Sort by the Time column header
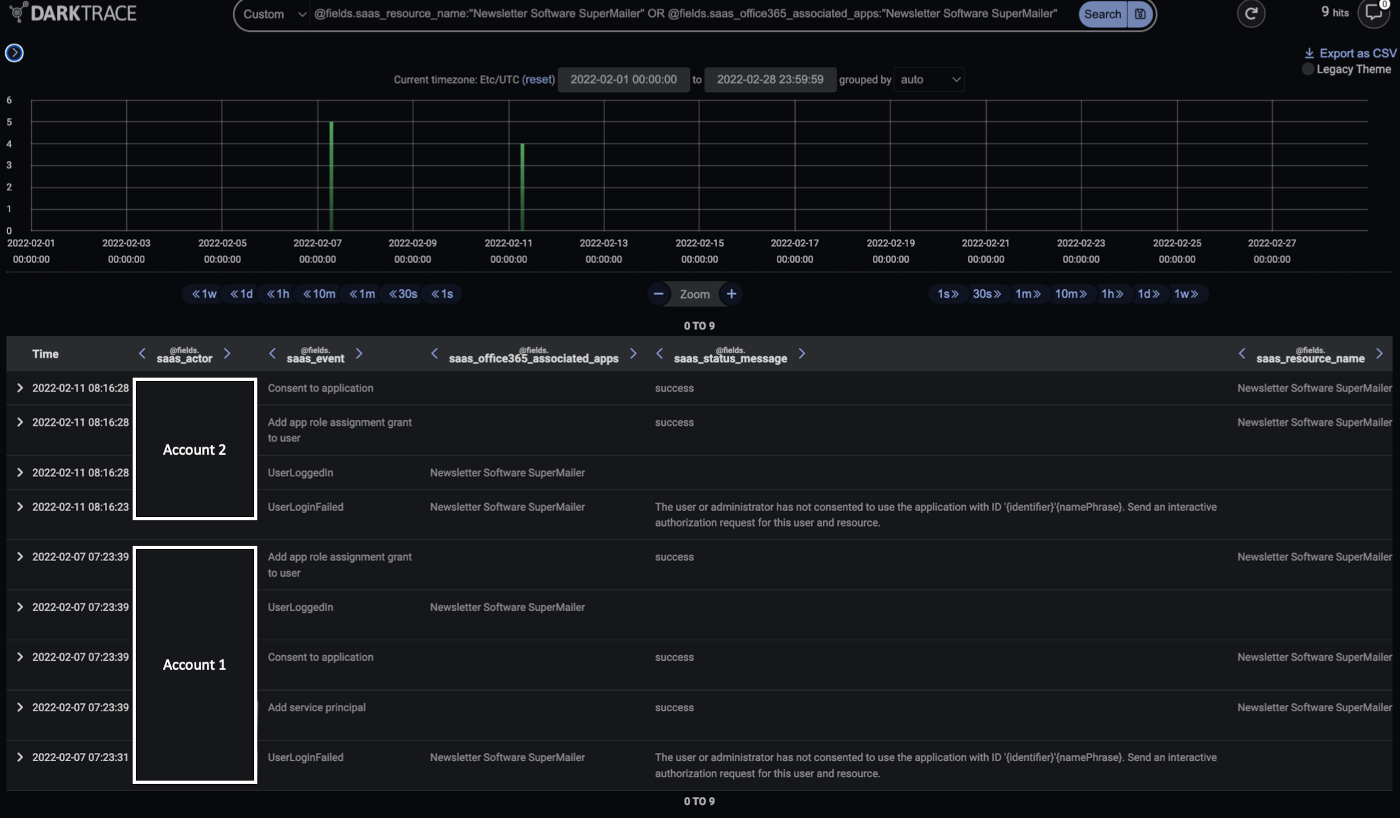 coord(45,354)
